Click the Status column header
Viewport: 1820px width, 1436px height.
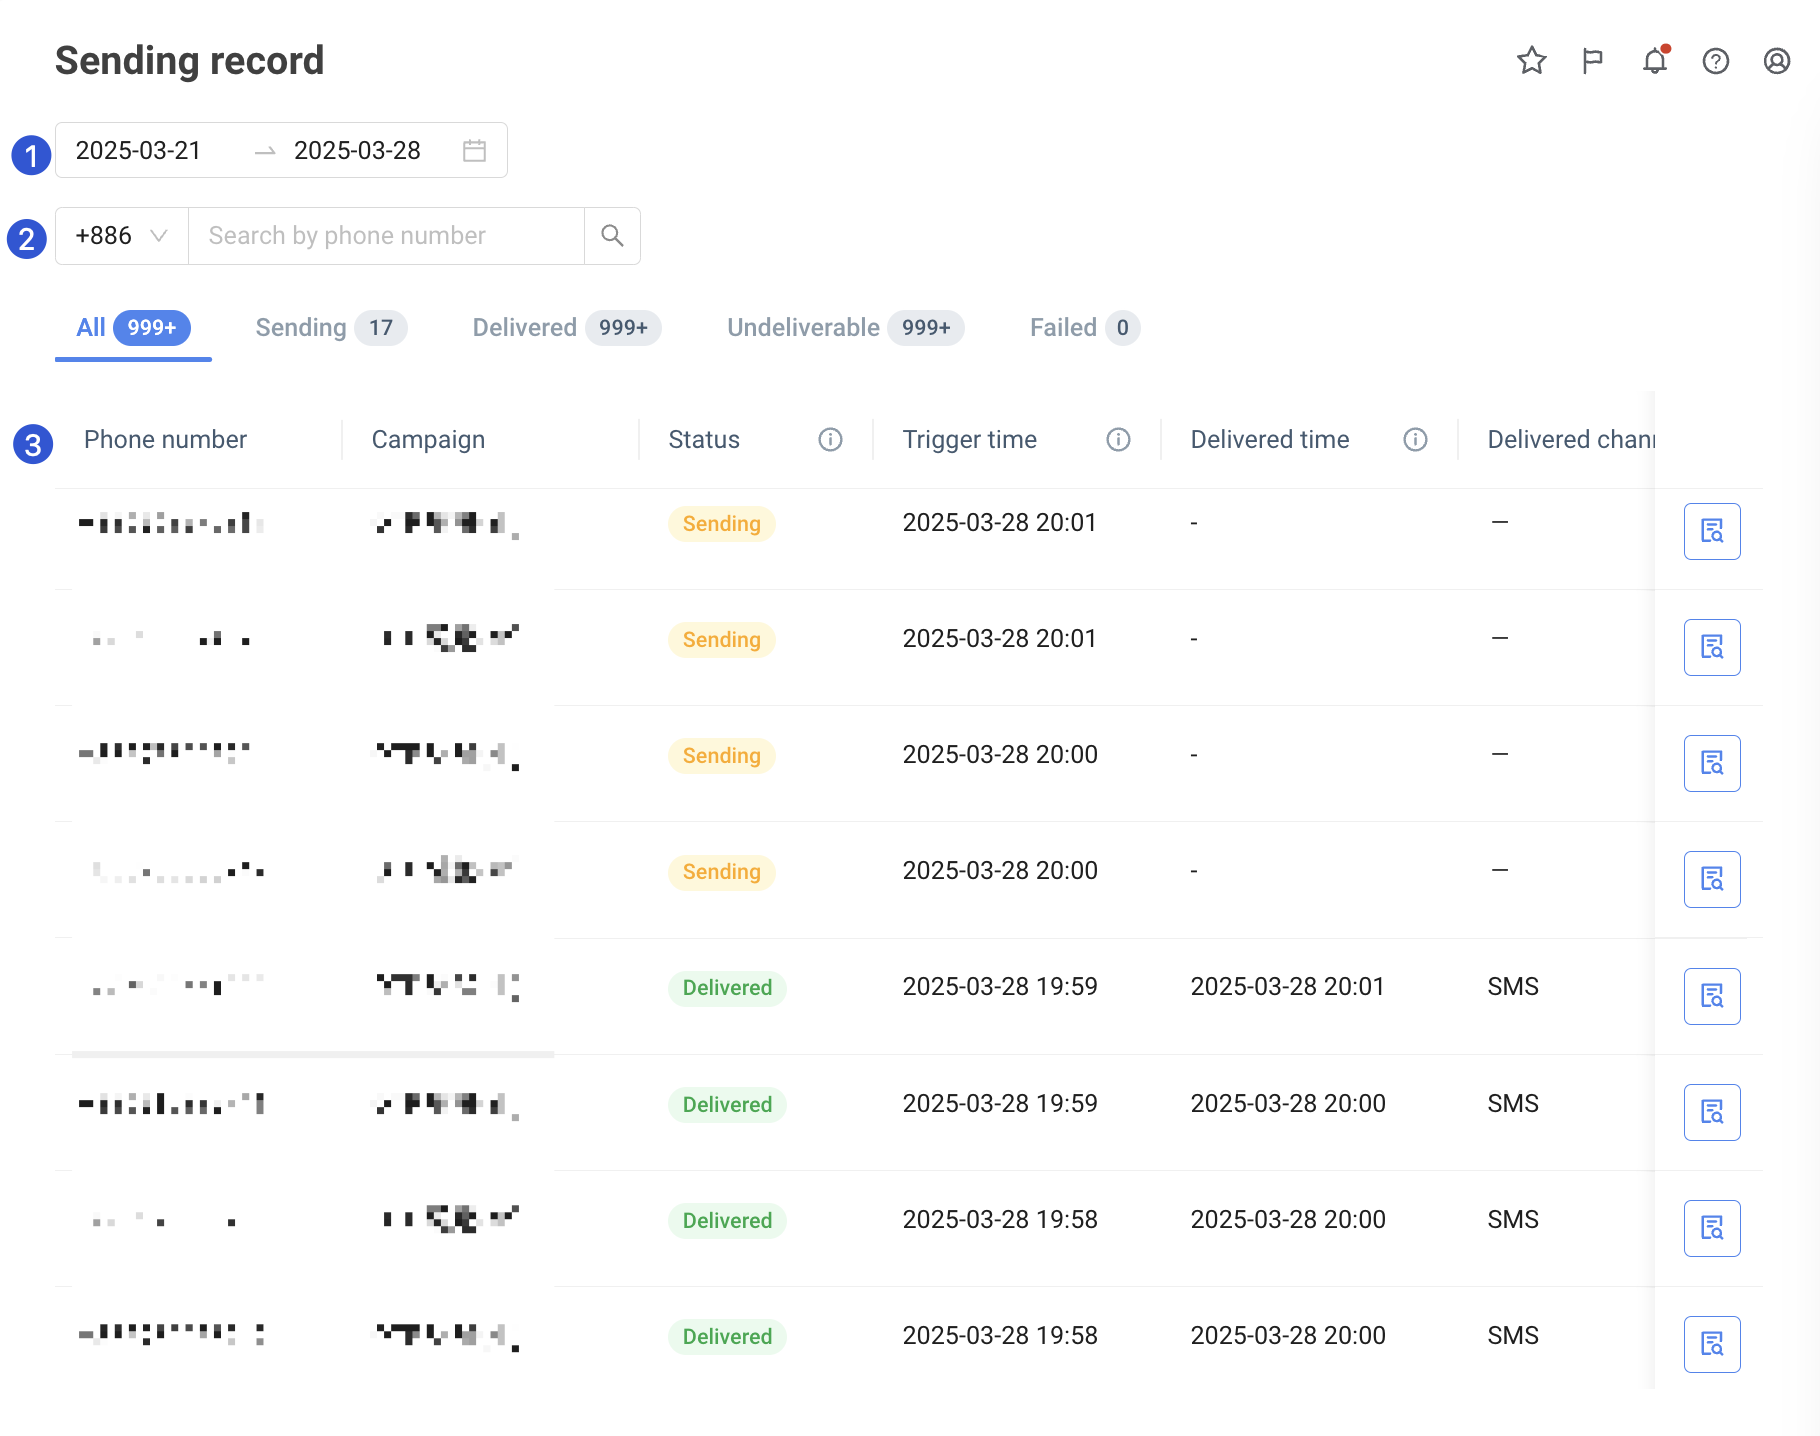(x=704, y=440)
